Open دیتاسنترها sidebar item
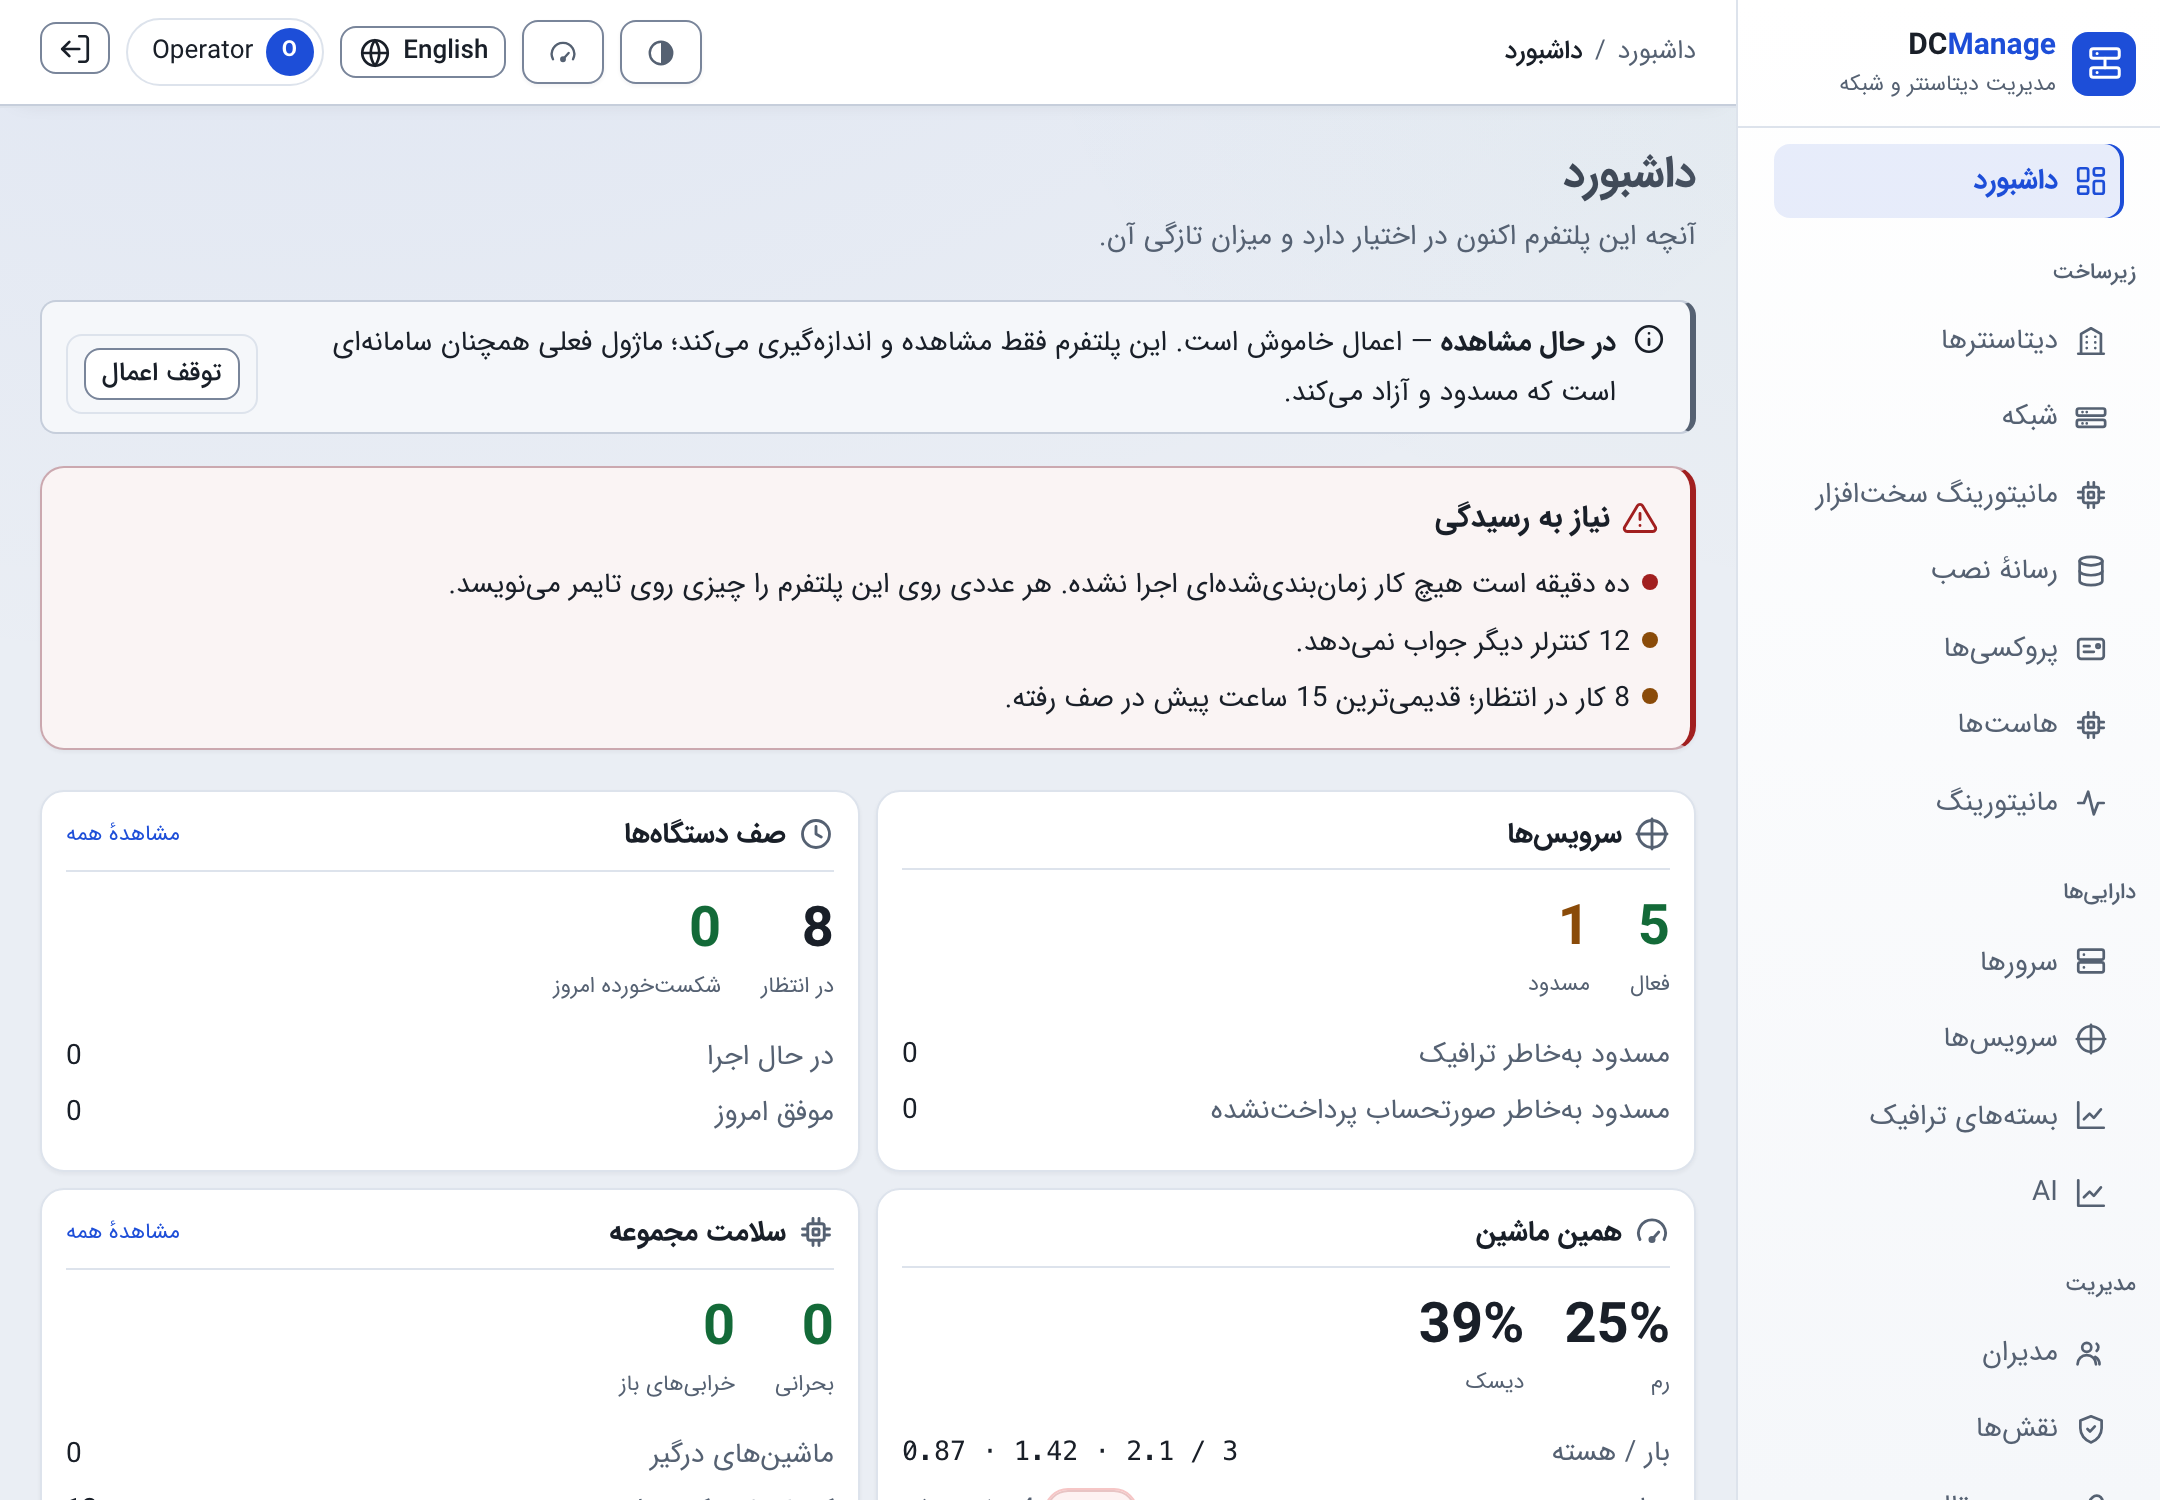 pos(1948,341)
